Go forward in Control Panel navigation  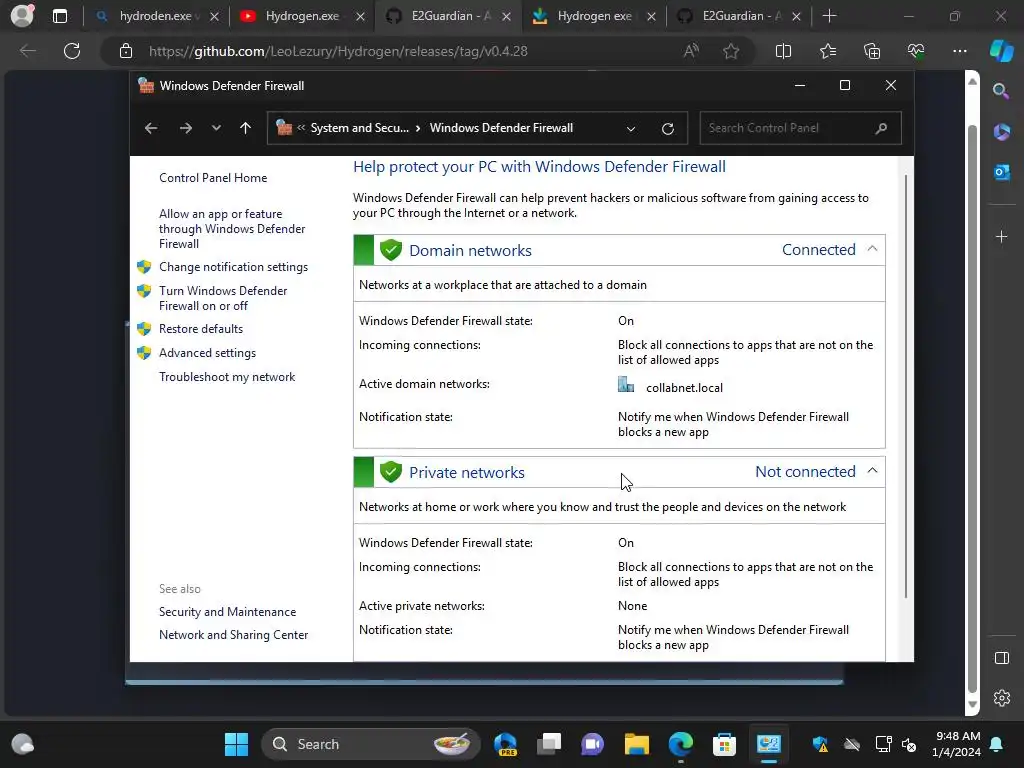tap(185, 128)
